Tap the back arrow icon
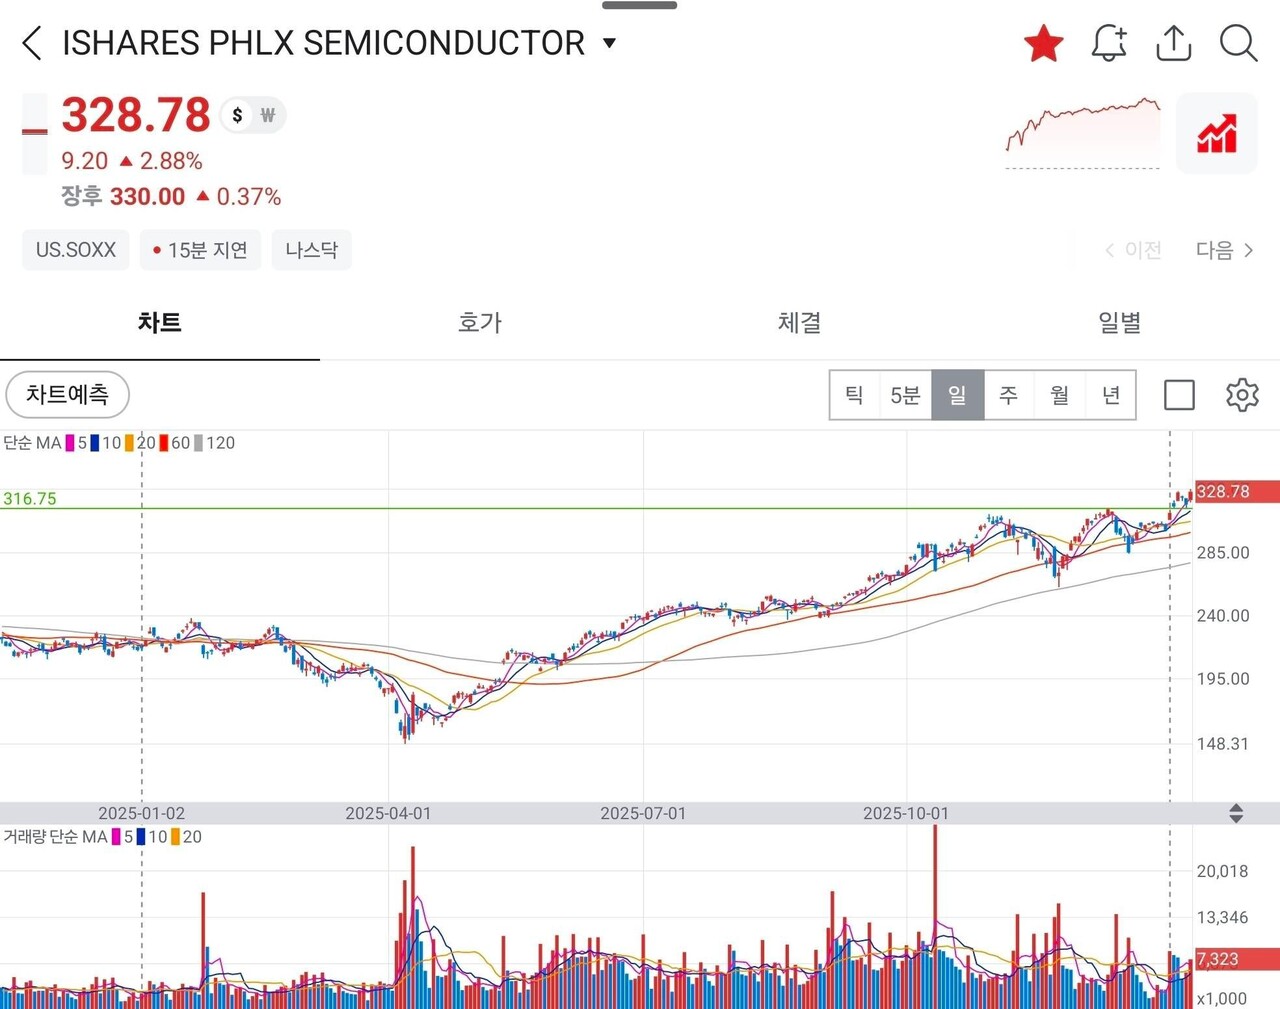1280x1009 pixels. tap(32, 43)
